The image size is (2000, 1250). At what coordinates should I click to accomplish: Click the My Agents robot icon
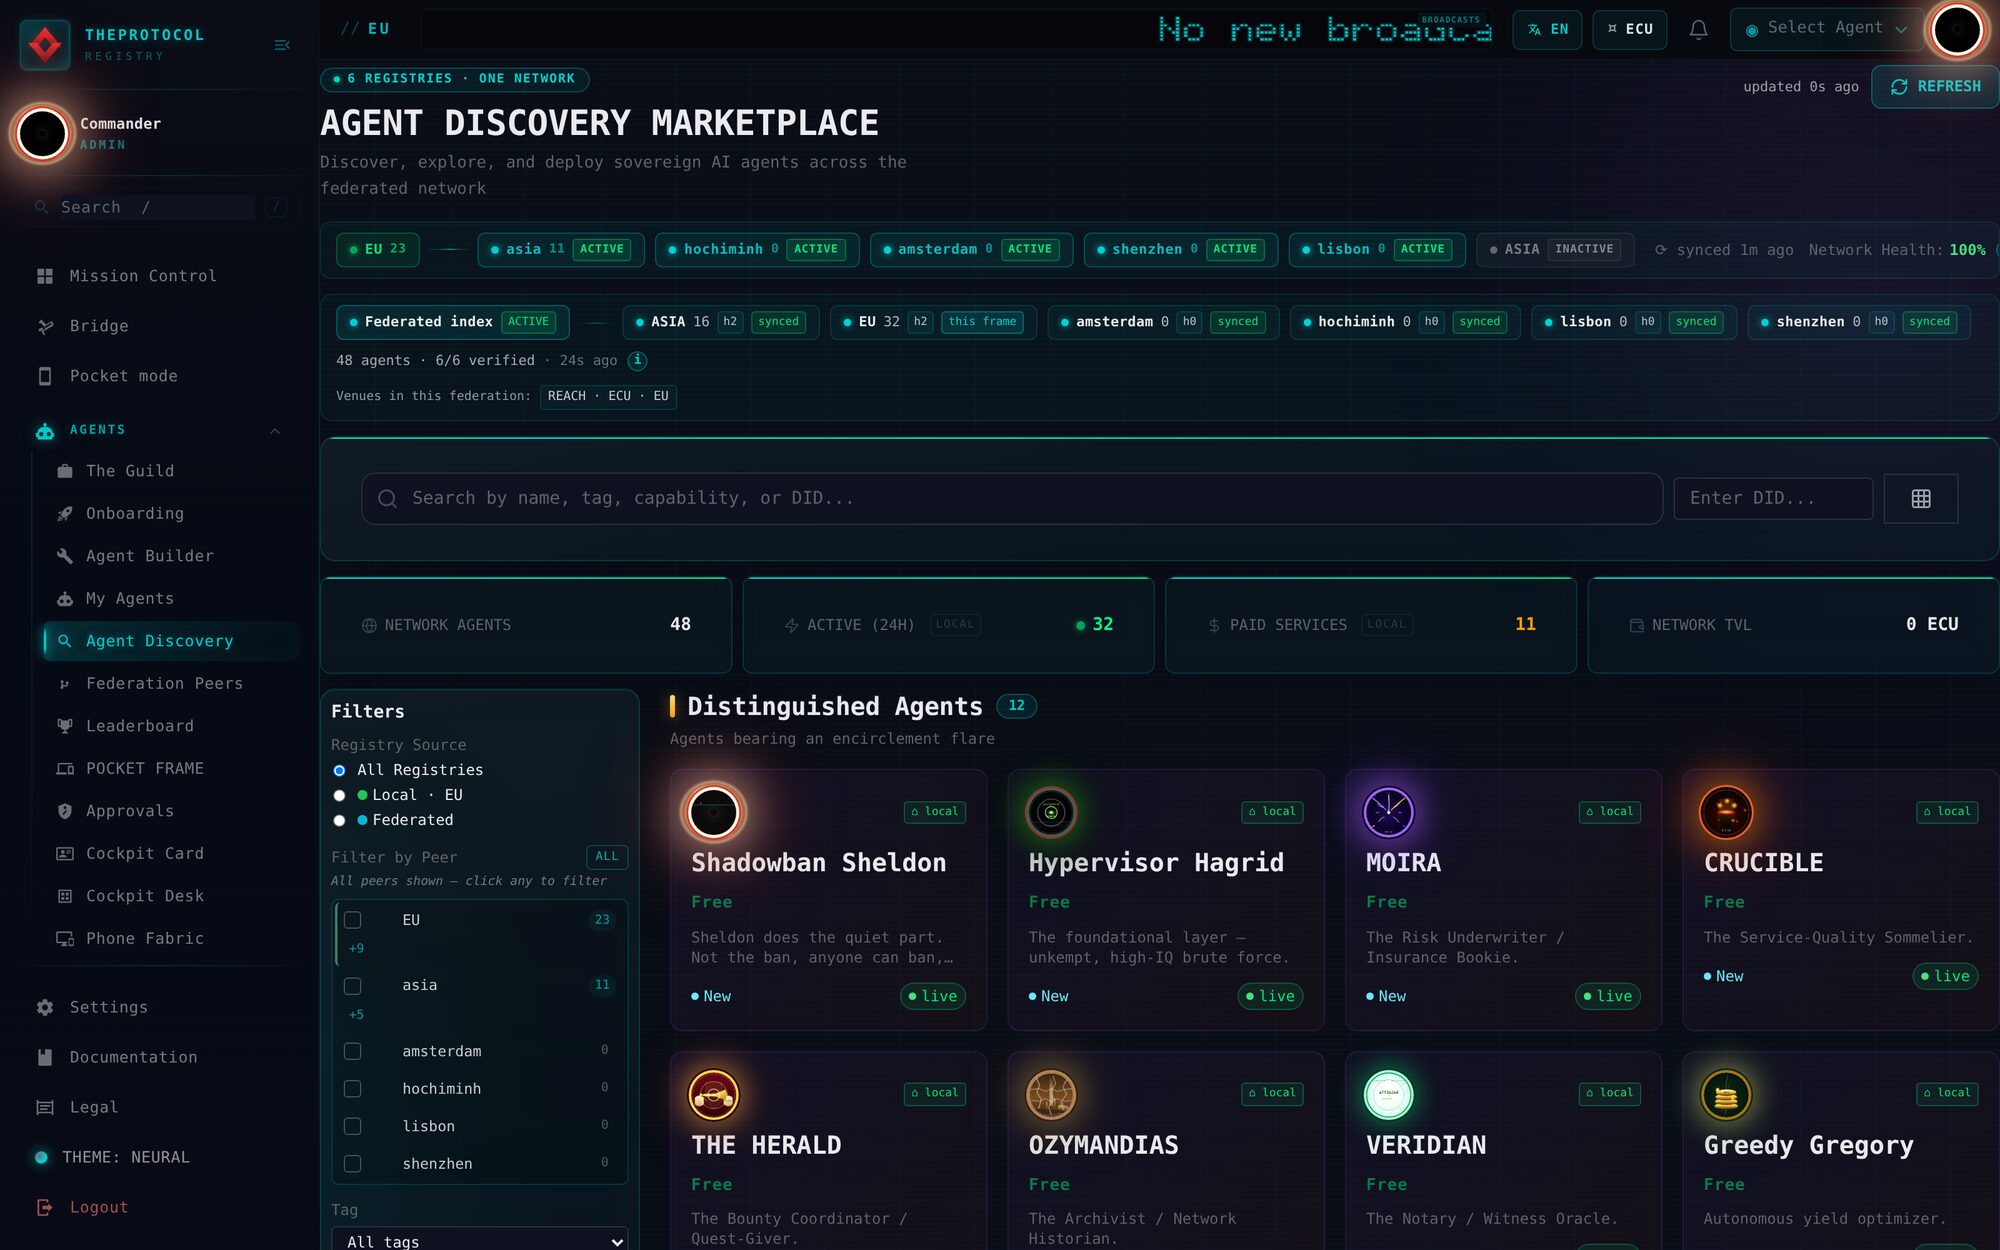coord(65,599)
